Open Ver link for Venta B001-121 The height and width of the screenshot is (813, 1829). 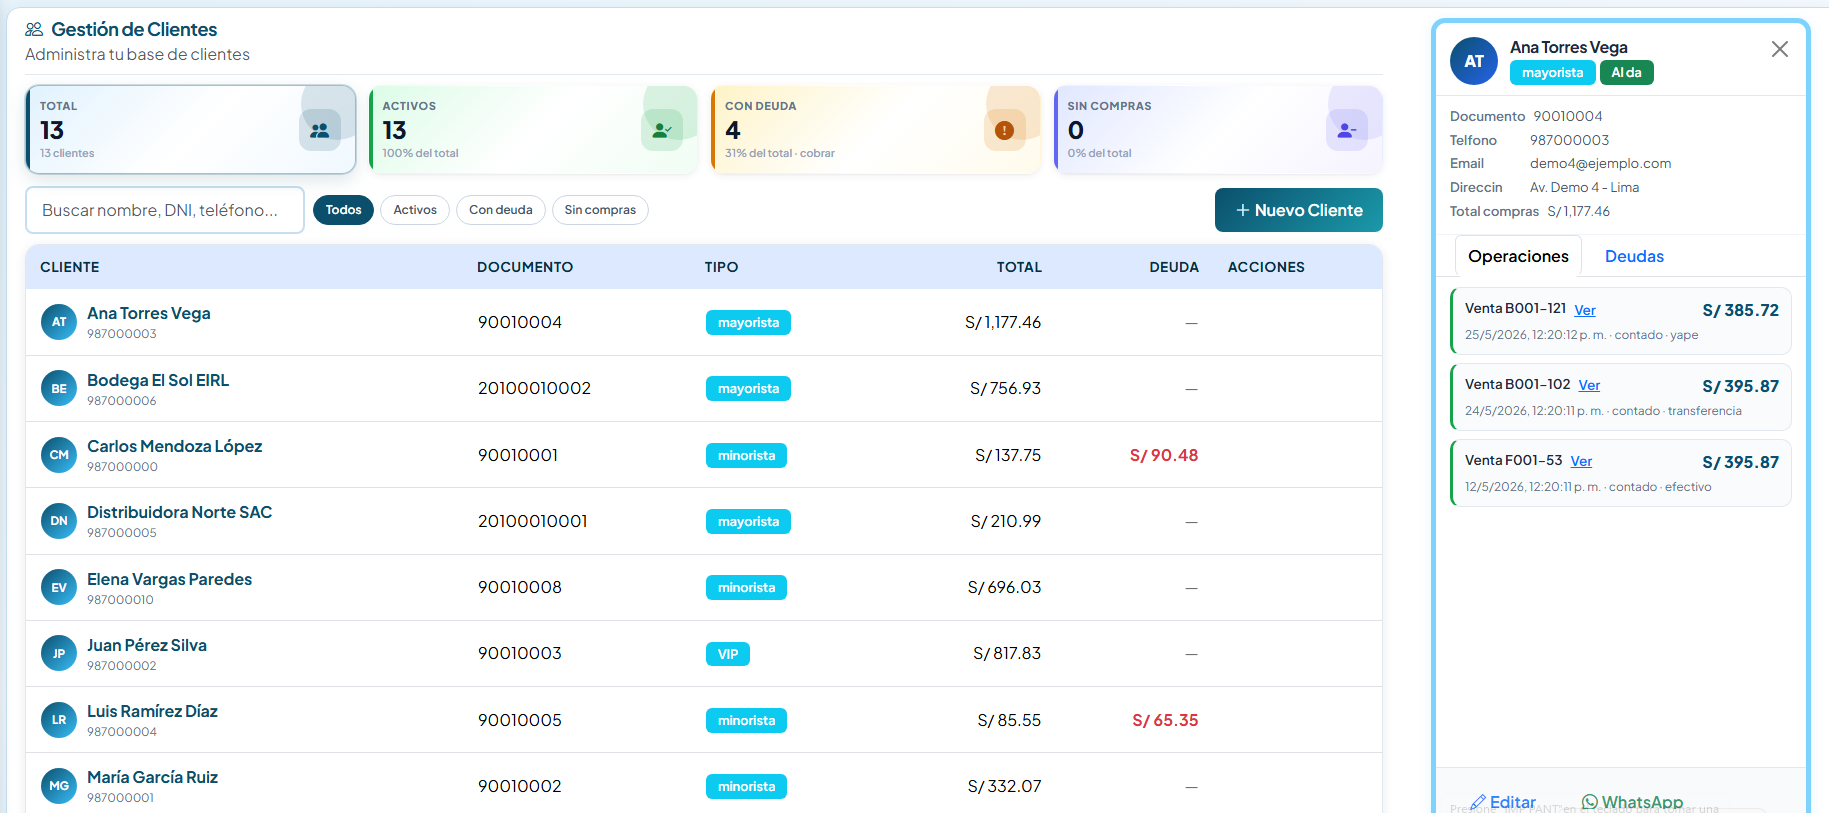pos(1585,310)
